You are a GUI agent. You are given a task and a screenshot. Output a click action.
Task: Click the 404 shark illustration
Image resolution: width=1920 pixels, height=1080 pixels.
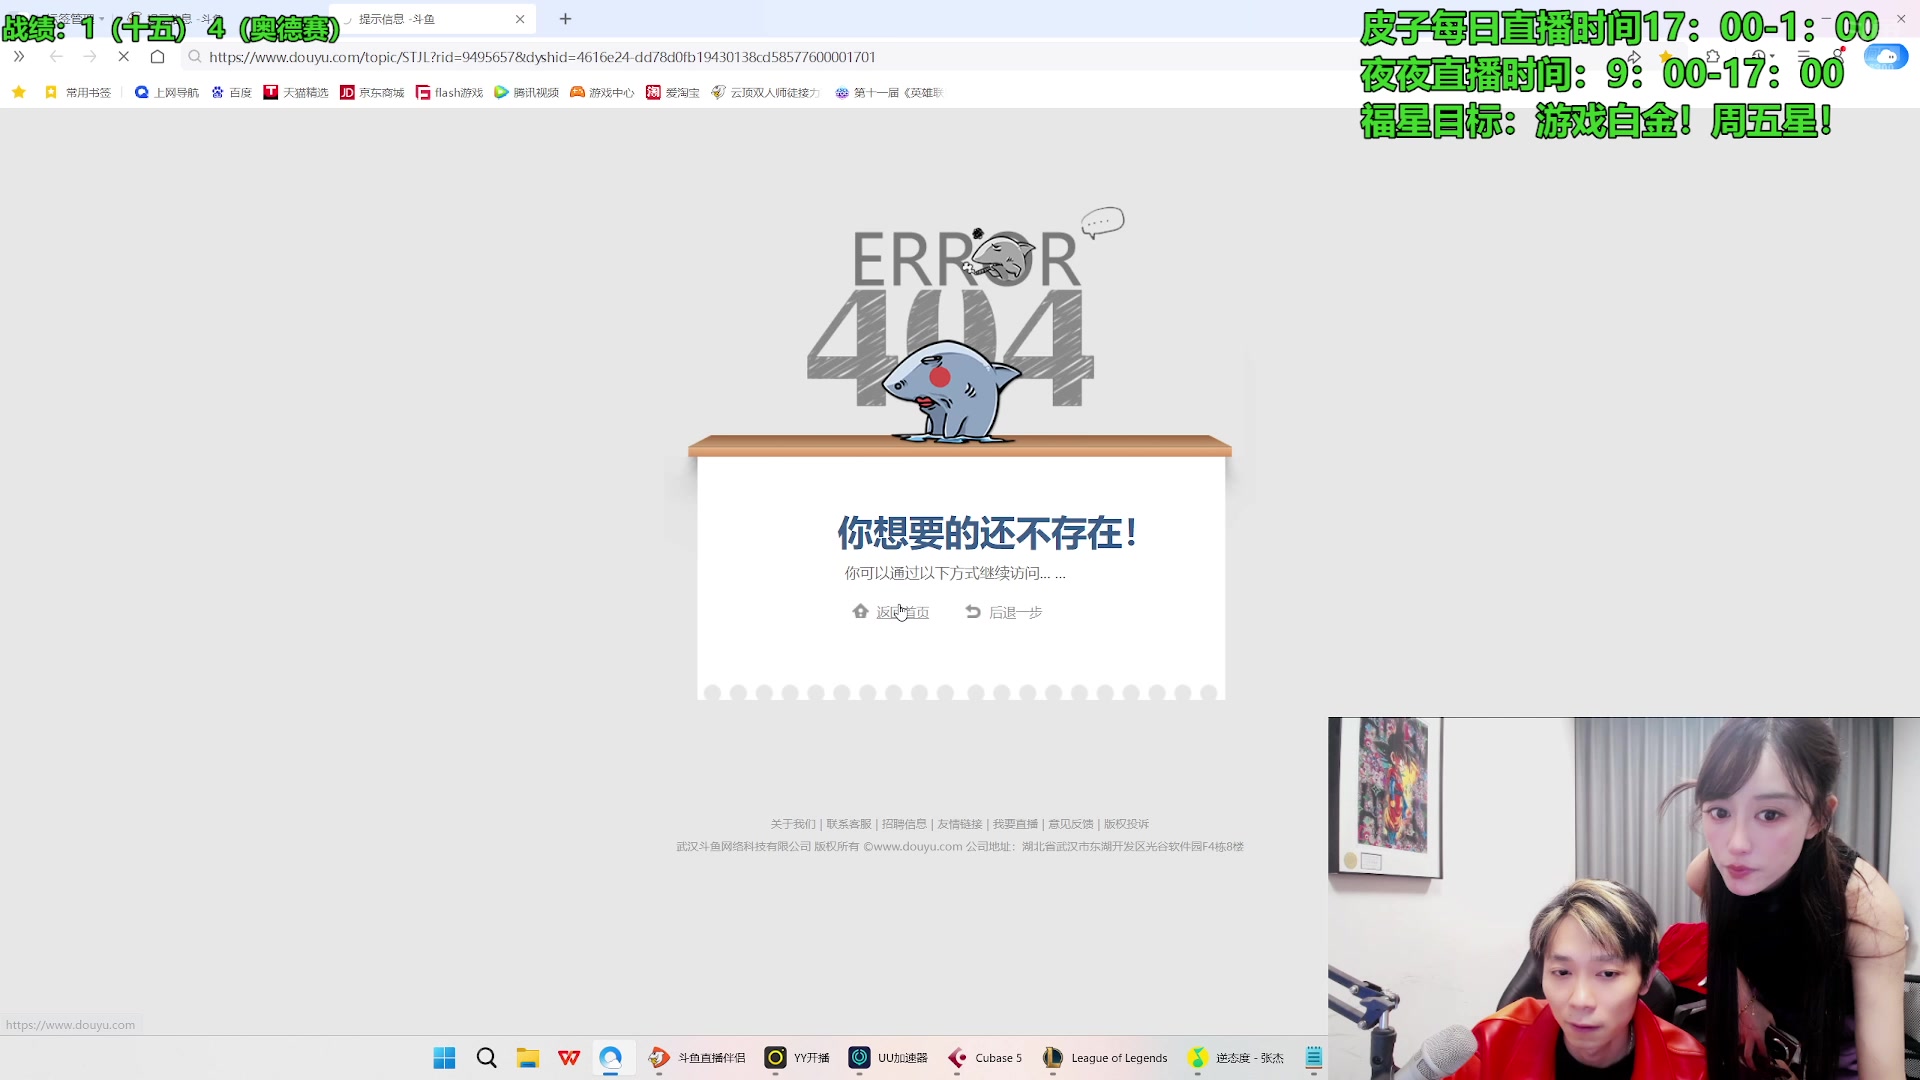[950, 391]
